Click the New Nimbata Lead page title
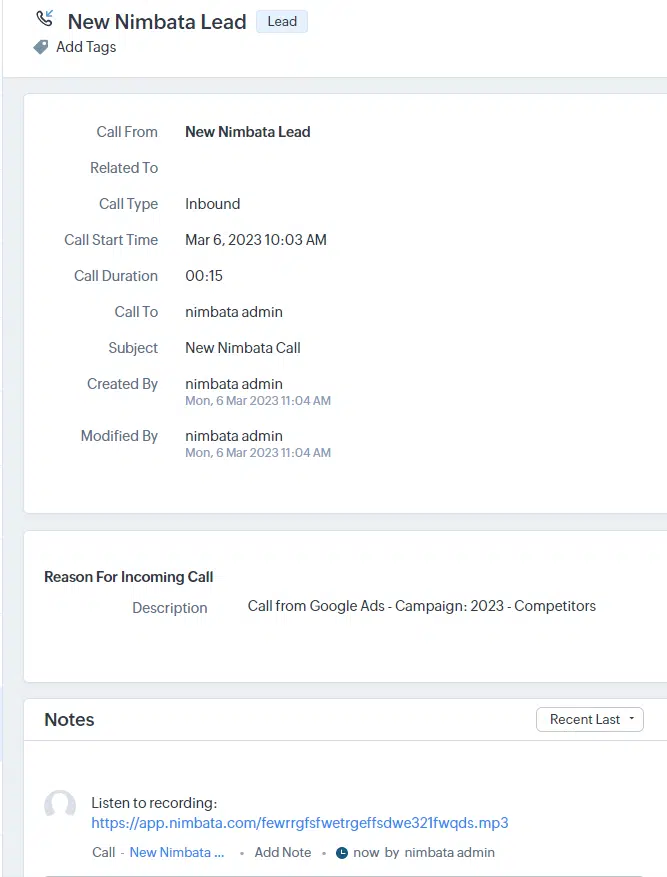 [x=157, y=22]
